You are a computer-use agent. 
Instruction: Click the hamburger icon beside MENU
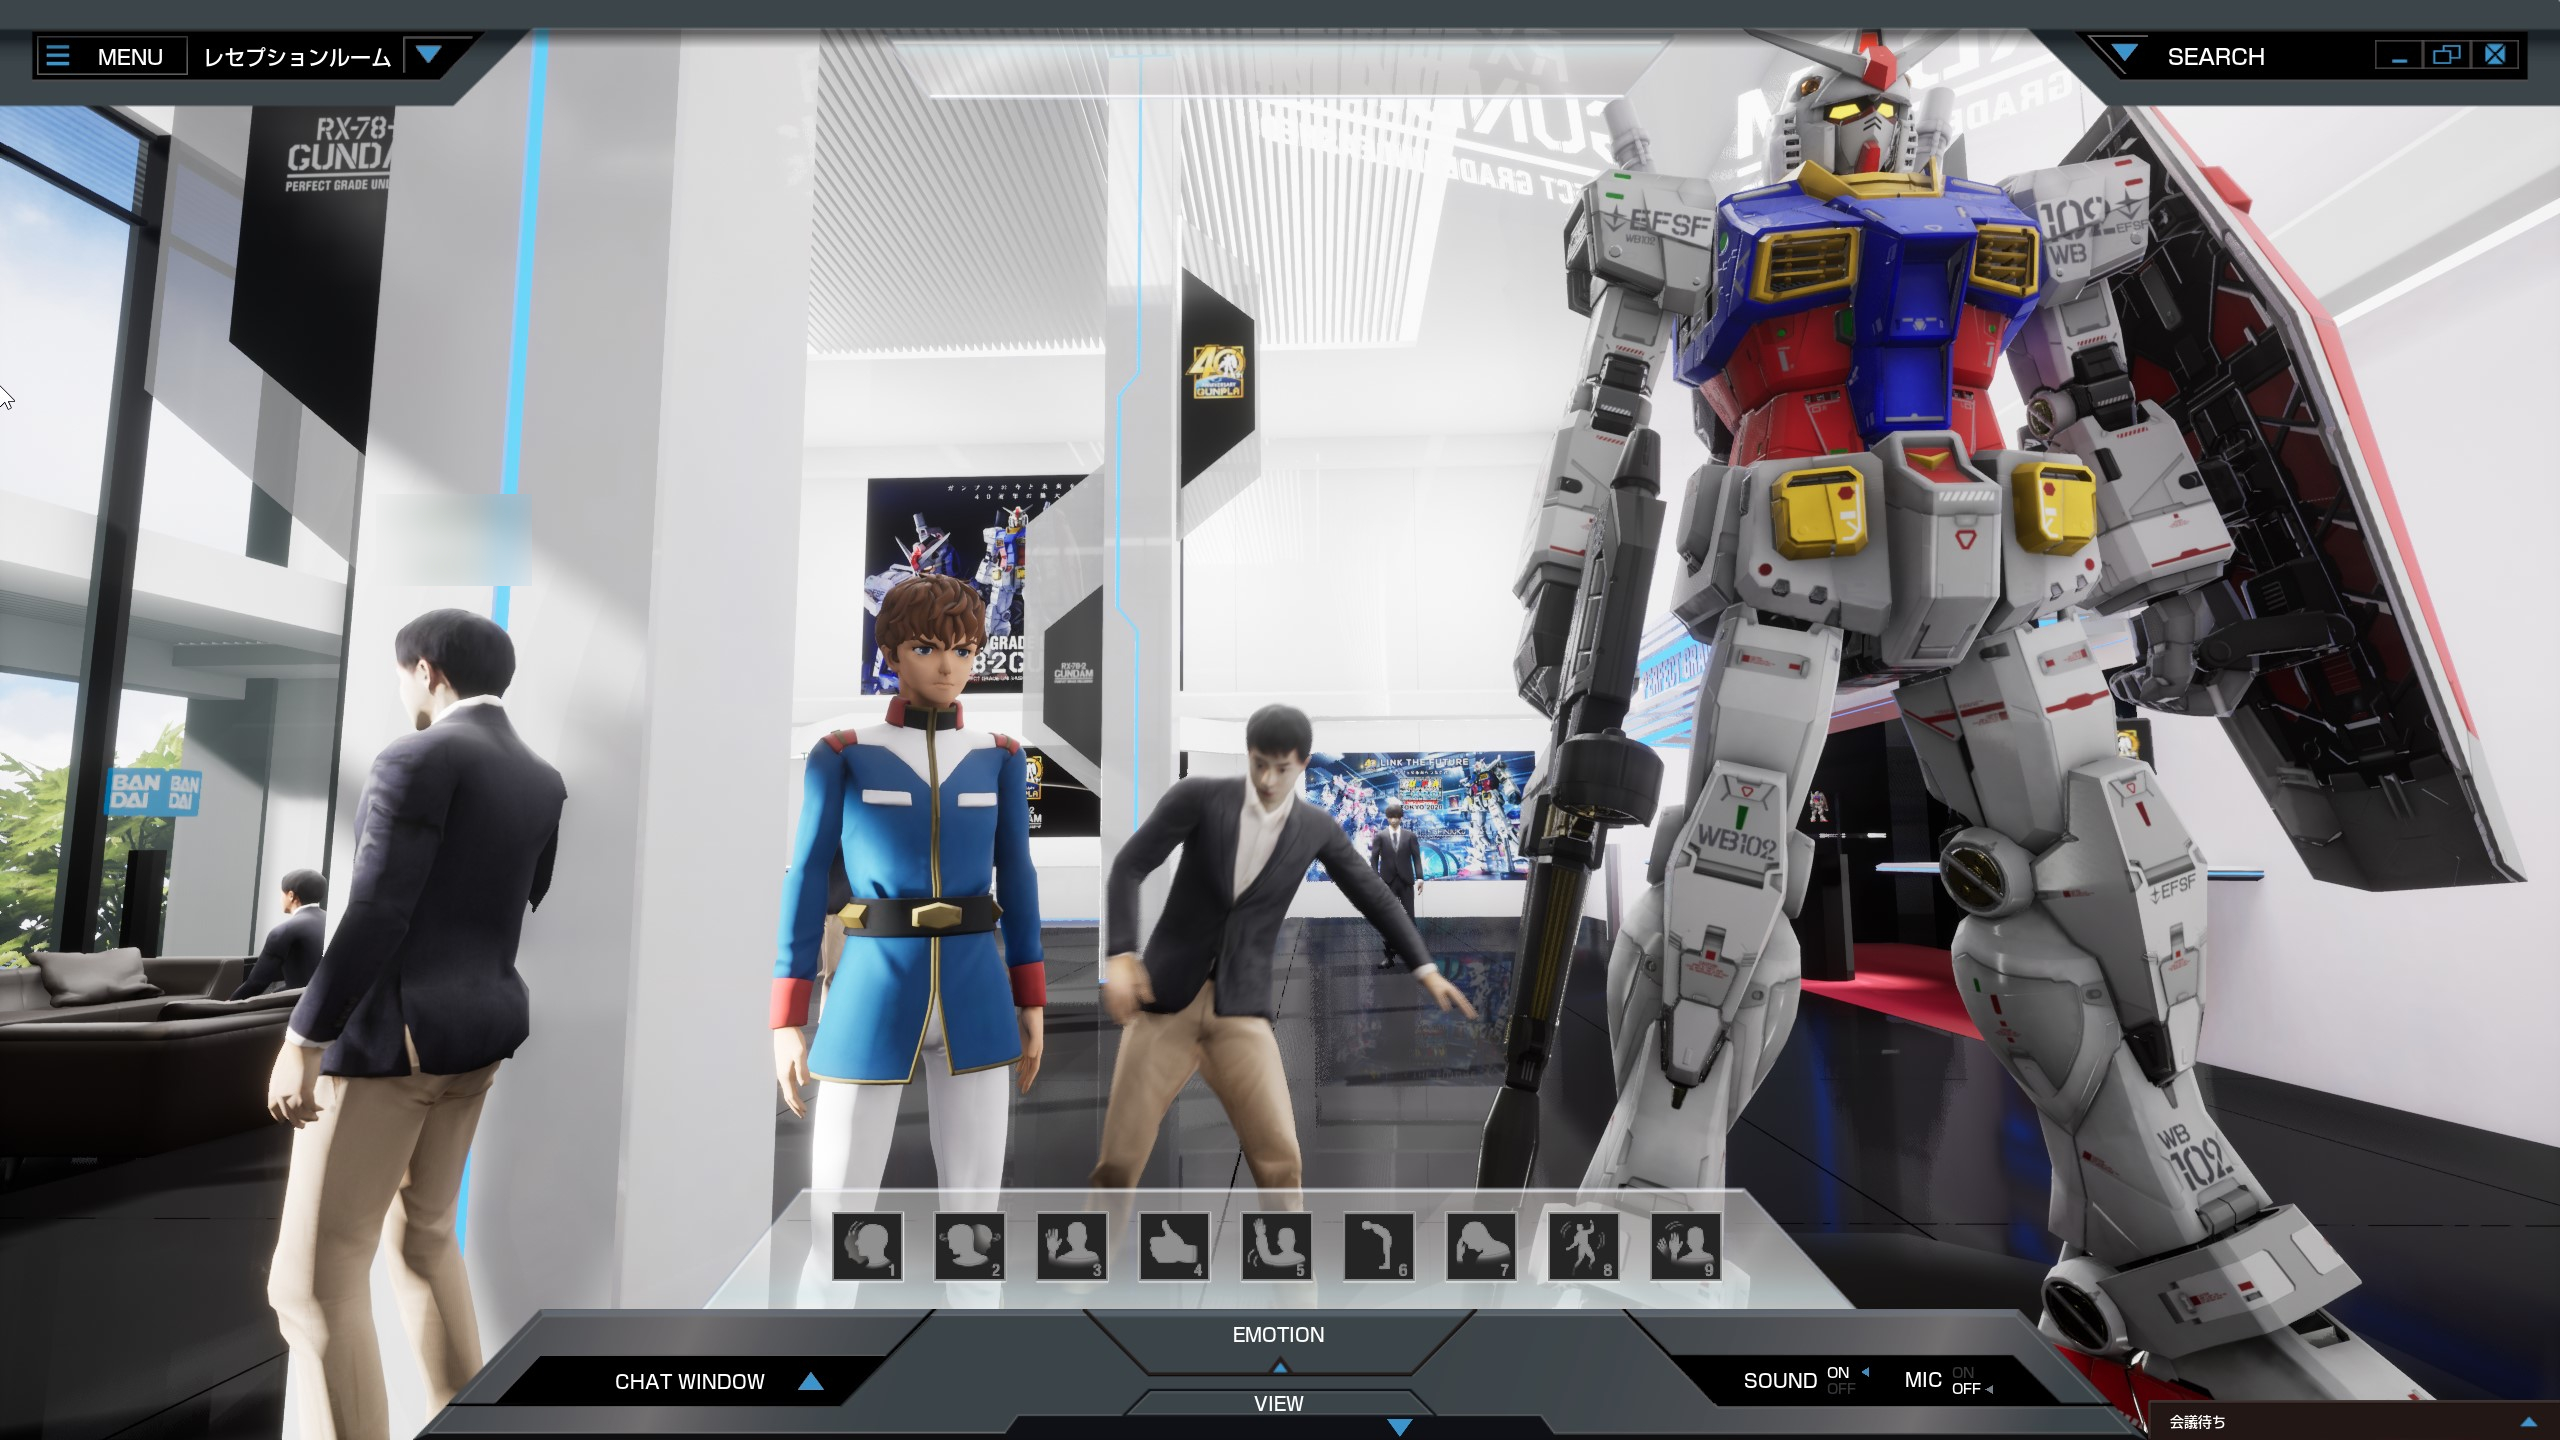[59, 56]
